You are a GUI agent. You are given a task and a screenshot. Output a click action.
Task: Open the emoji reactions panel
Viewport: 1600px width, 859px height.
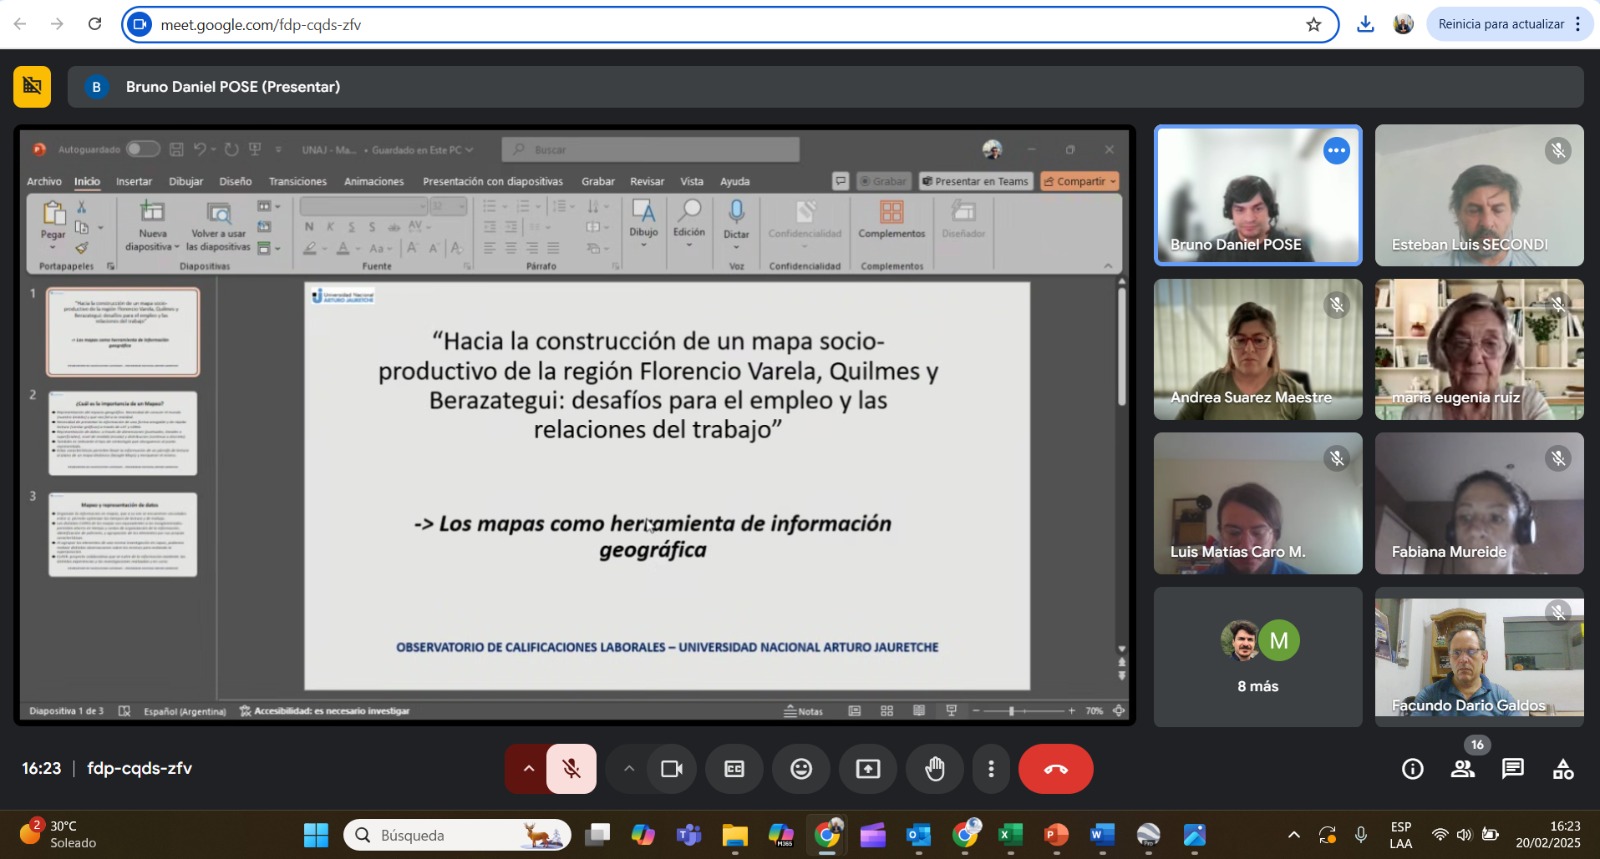(x=801, y=769)
